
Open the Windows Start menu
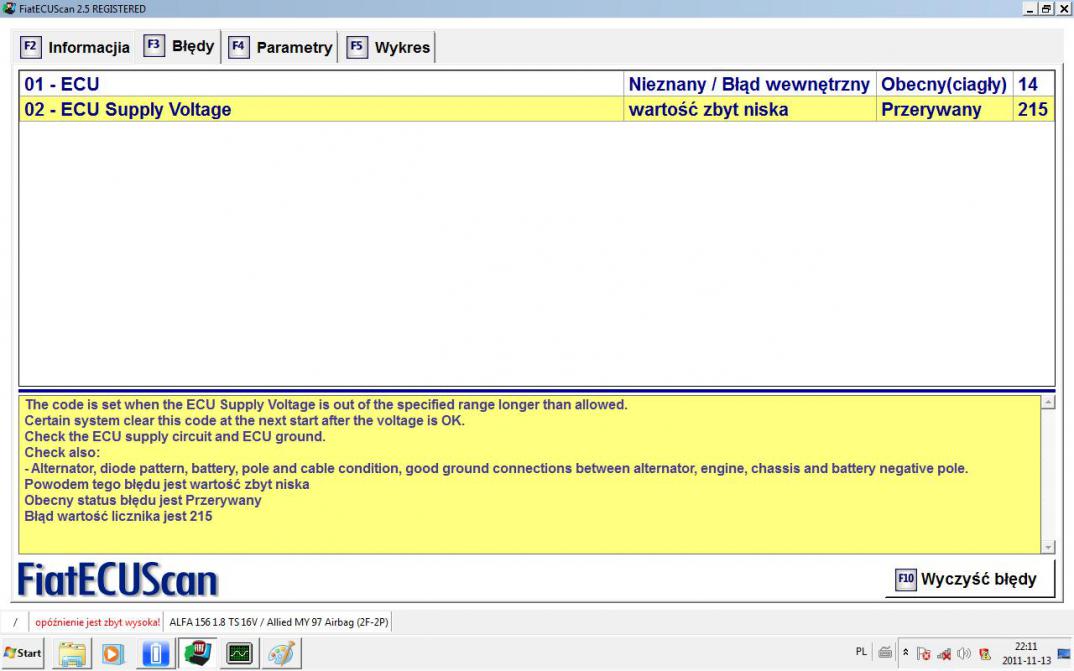click(23, 653)
